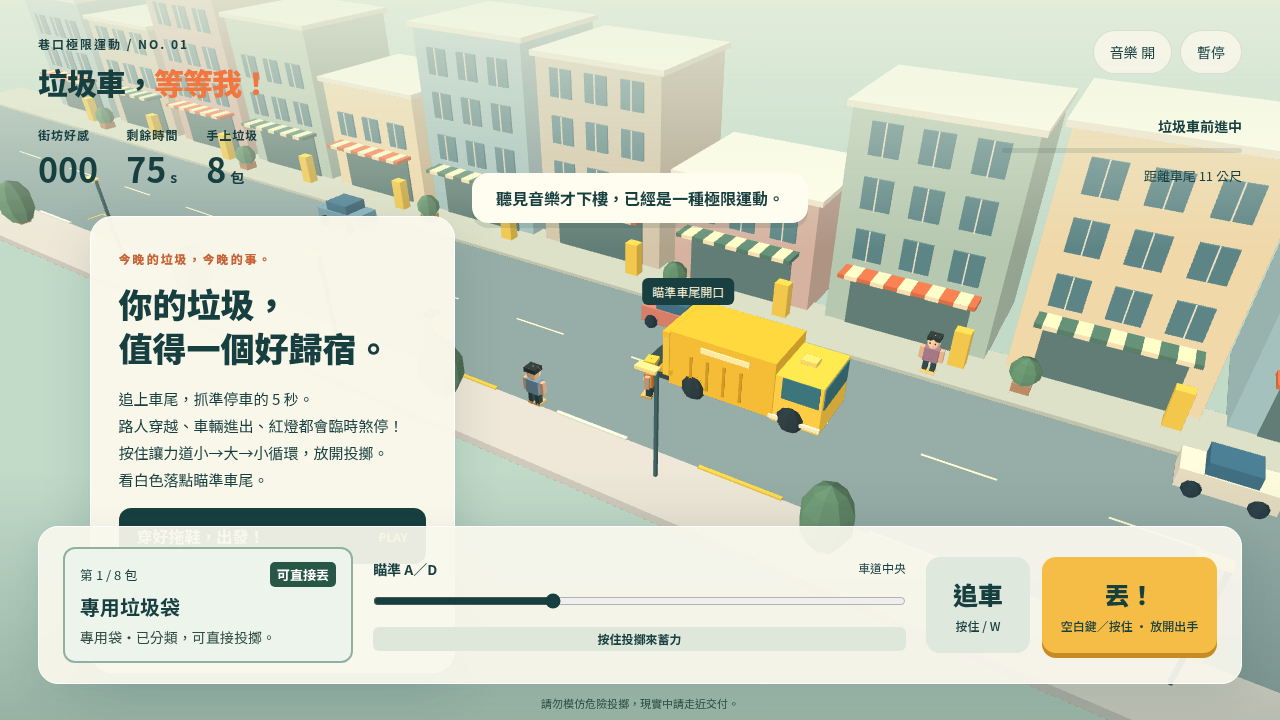Toggle the 音樂 開 music button
The image size is (1280, 720).
(1132, 52)
